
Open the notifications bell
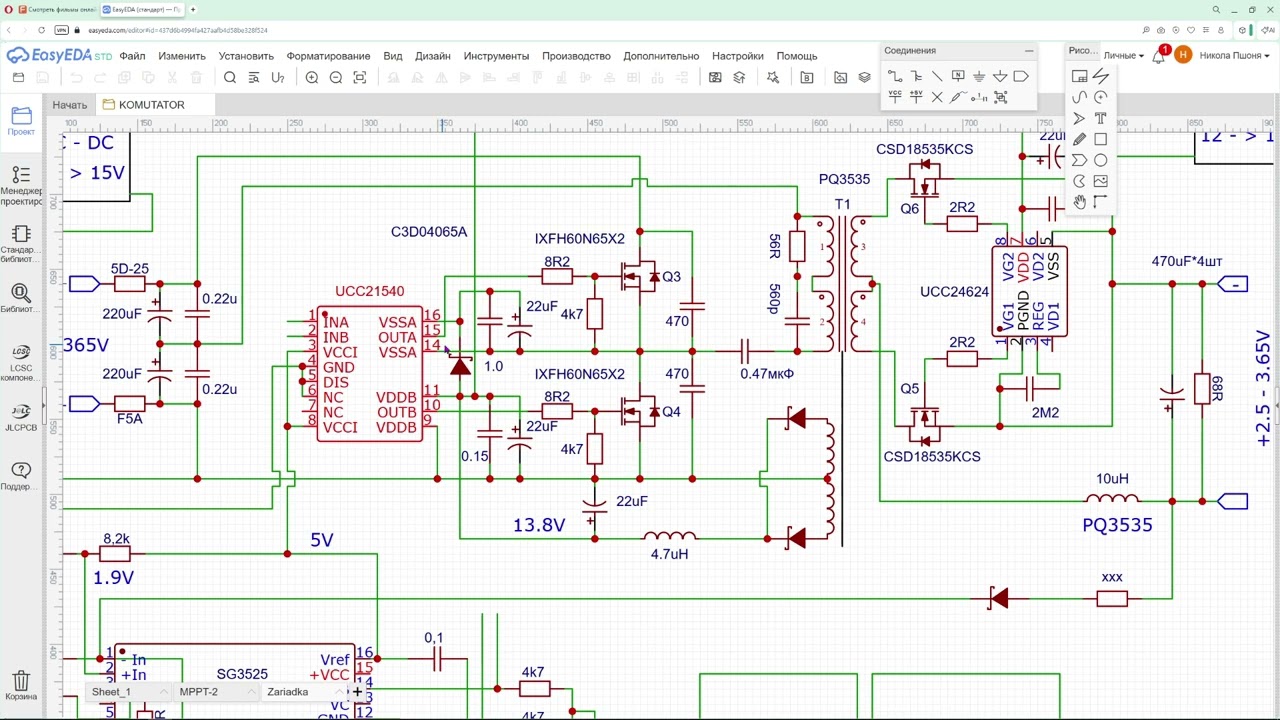(x=1159, y=56)
